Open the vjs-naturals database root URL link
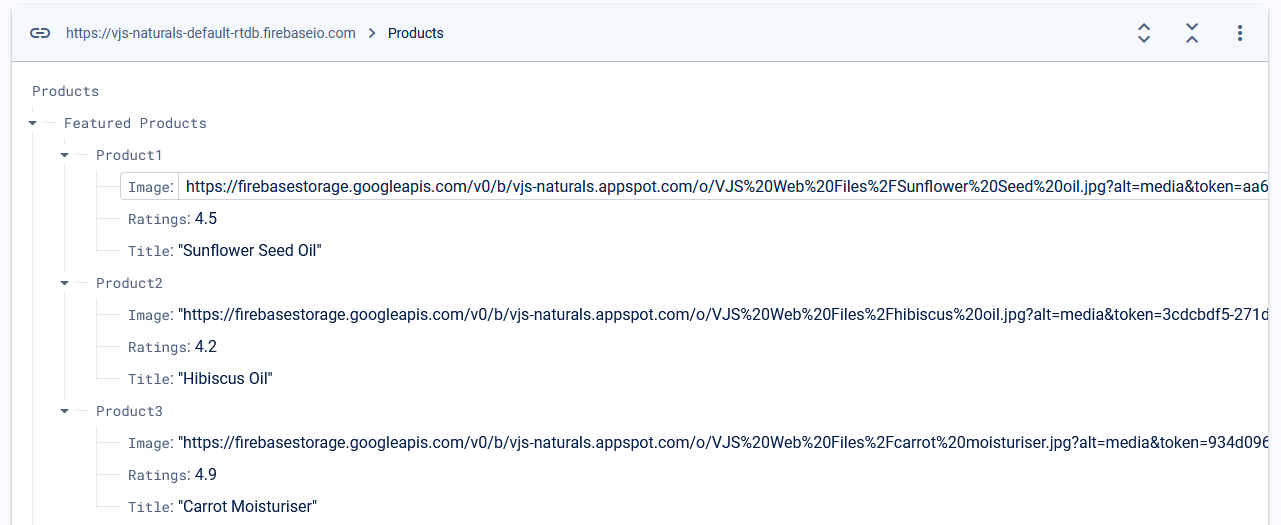This screenshot has height=525, width=1281. [x=211, y=33]
